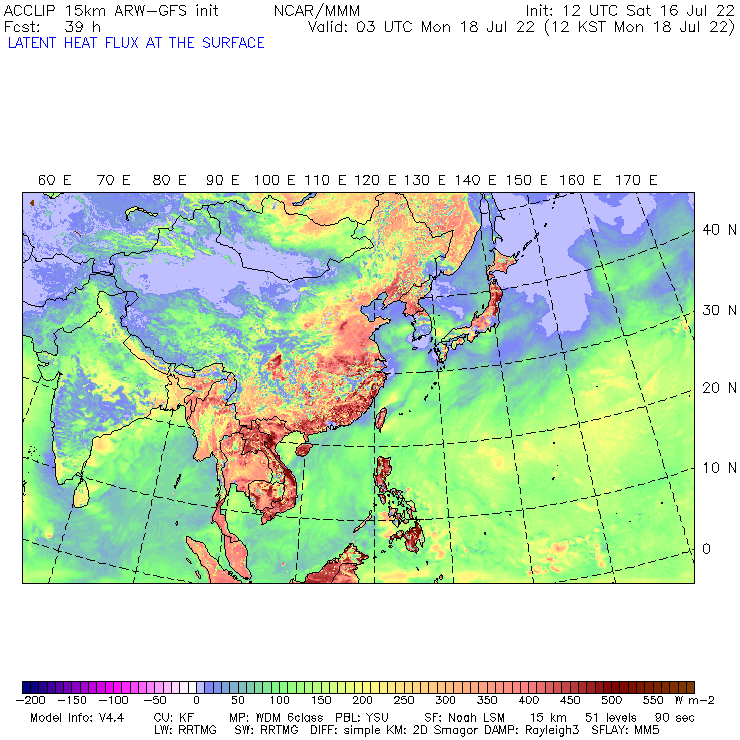The height and width of the screenshot is (740, 740).
Task: Click the '-200' color scale label
Action: coord(31,700)
